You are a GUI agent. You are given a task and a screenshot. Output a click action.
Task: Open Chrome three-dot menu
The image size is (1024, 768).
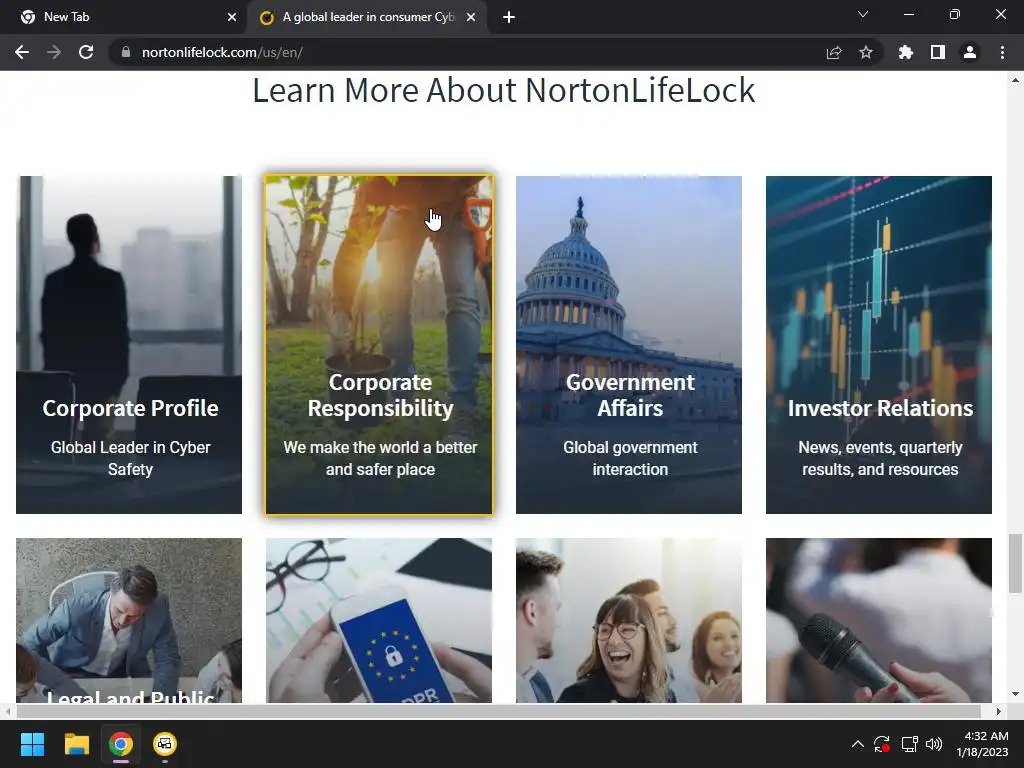coord(1002,52)
